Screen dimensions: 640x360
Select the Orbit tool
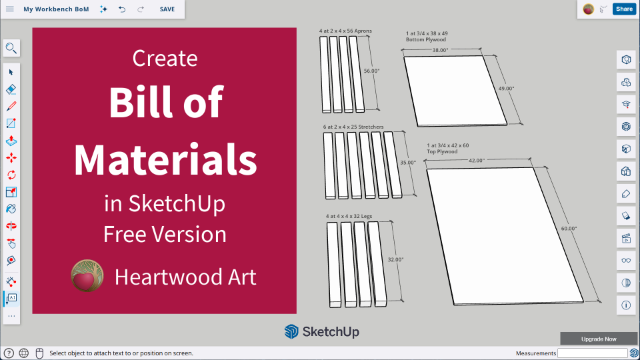point(11,226)
